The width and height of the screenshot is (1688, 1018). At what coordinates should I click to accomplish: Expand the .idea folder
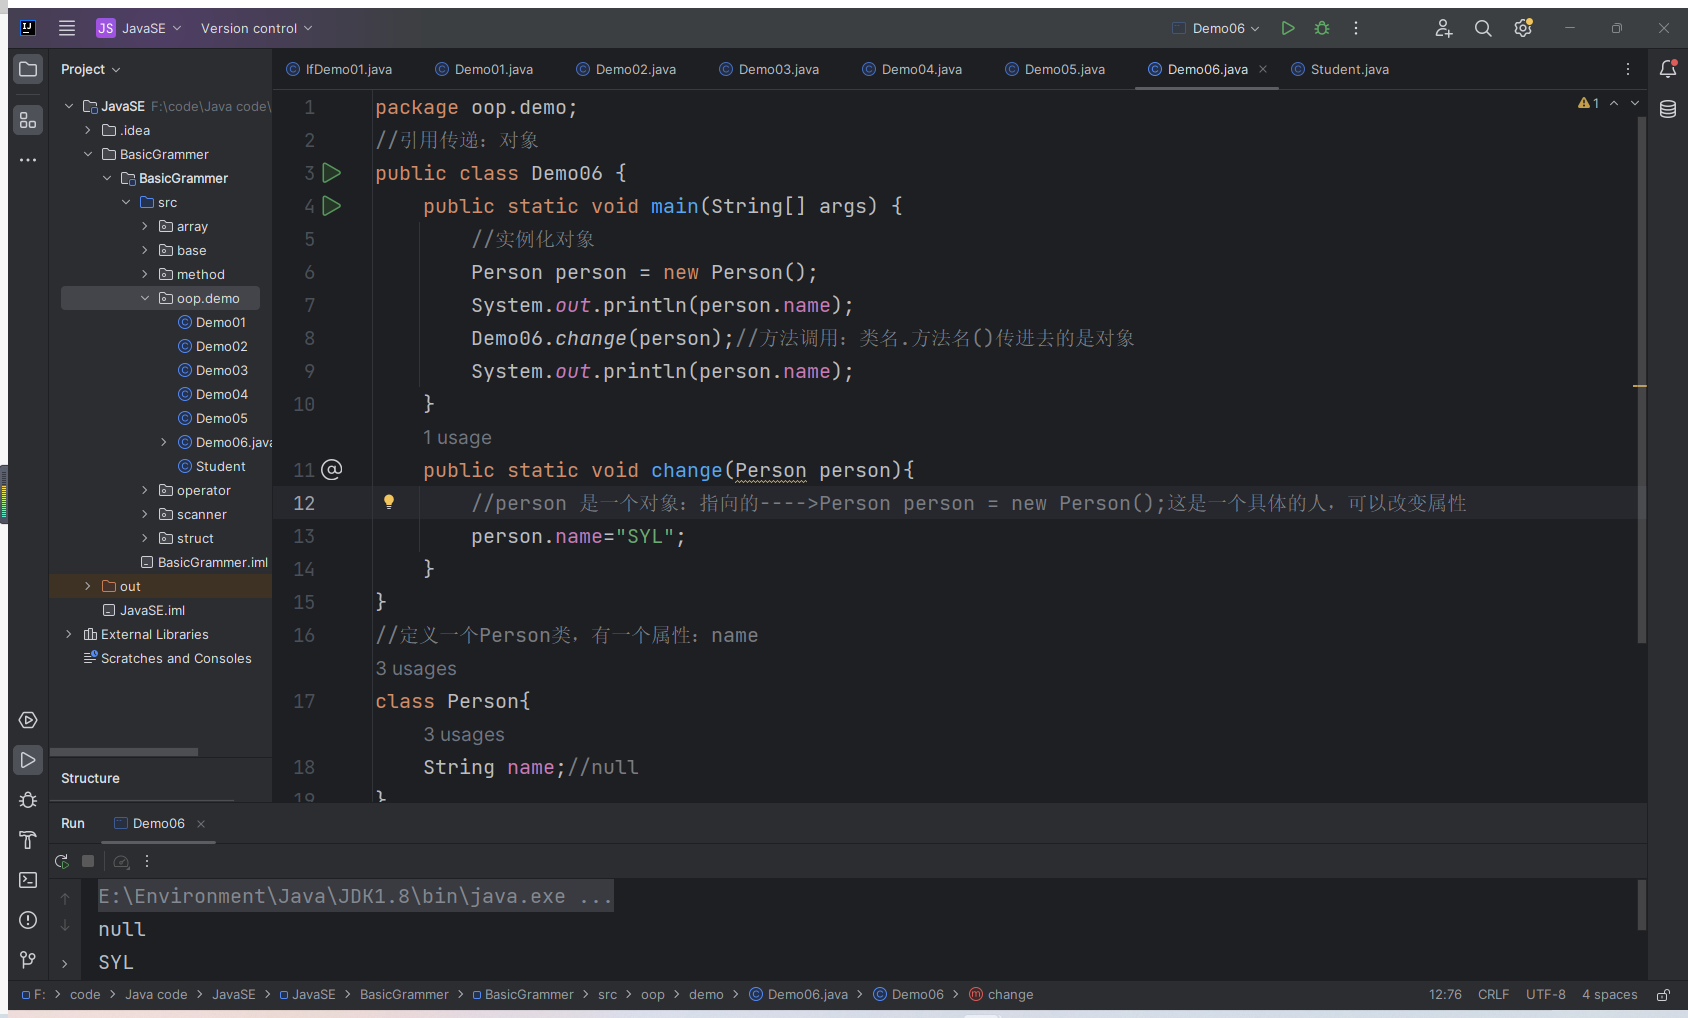88,130
